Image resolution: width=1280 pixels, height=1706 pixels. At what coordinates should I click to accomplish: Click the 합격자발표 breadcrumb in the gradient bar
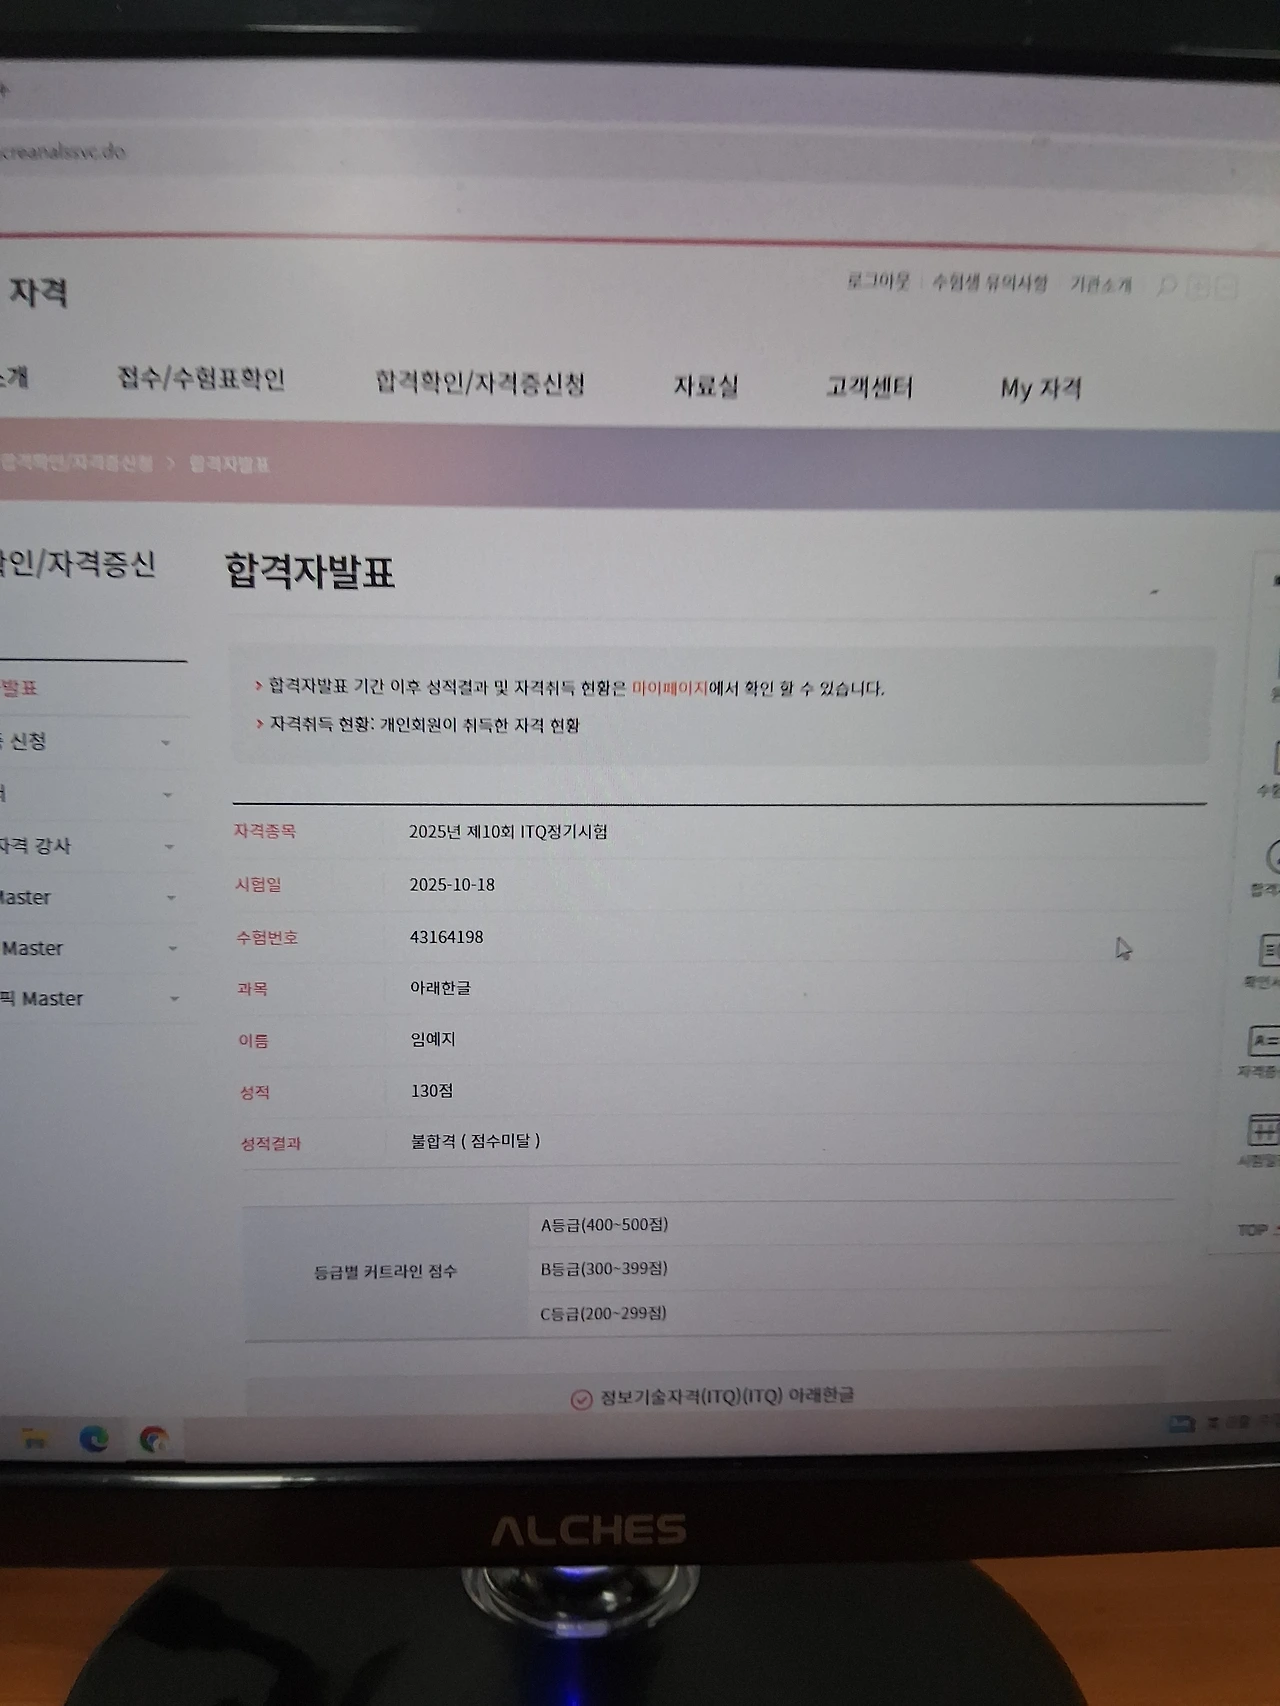(x=229, y=465)
